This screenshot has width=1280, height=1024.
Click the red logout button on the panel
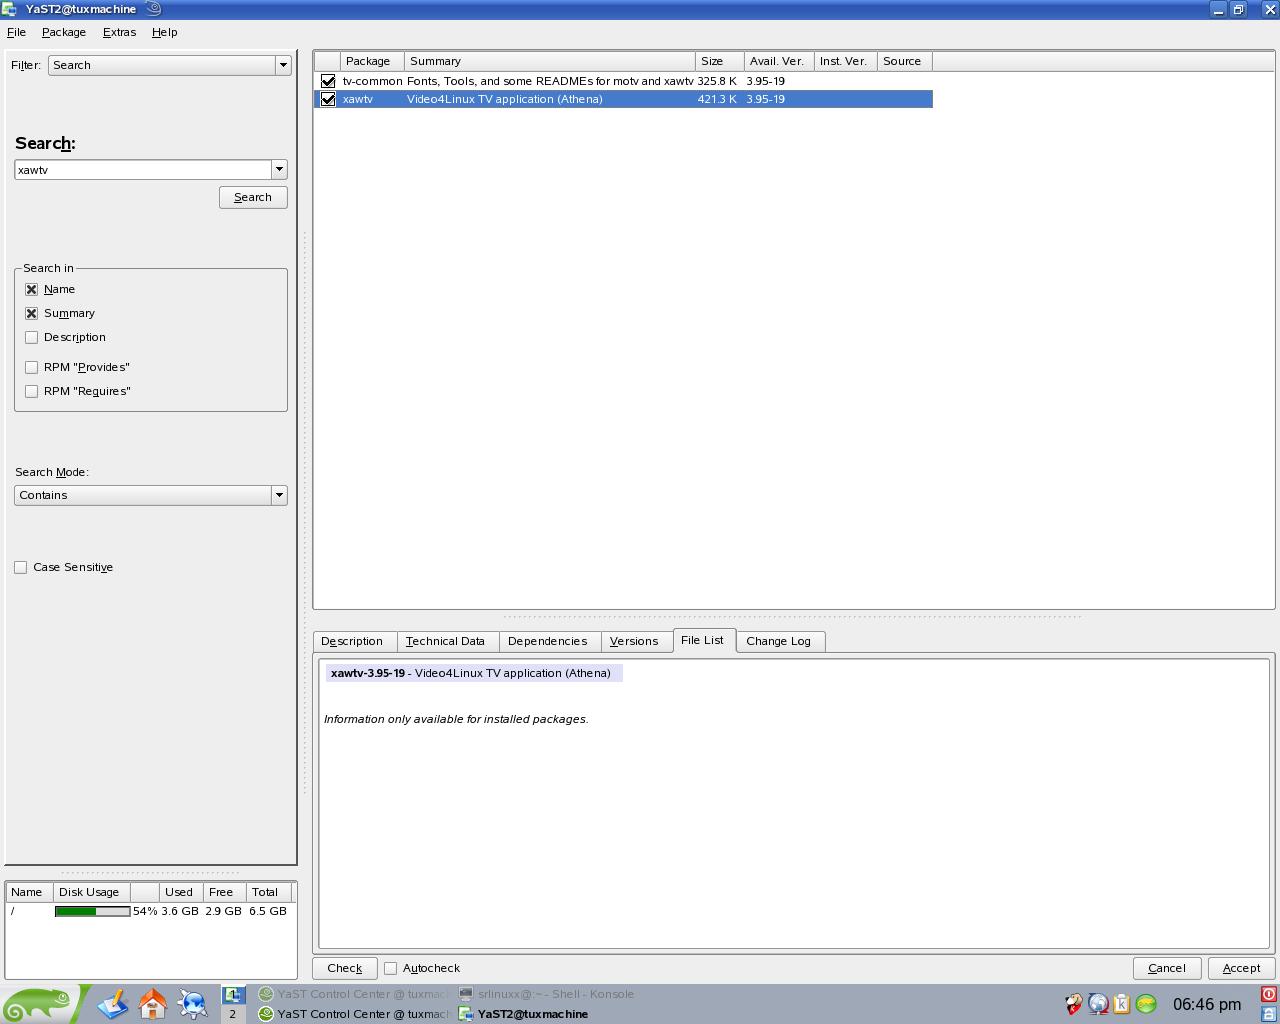click(x=1268, y=994)
